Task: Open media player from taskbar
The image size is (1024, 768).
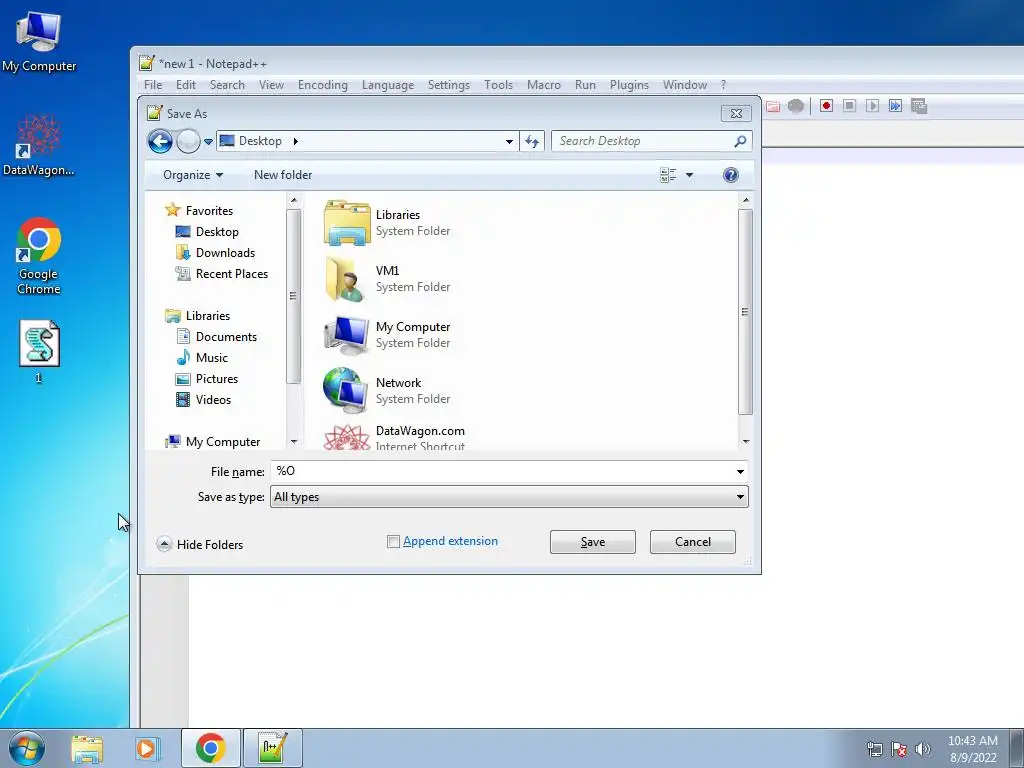Action: pos(148,748)
